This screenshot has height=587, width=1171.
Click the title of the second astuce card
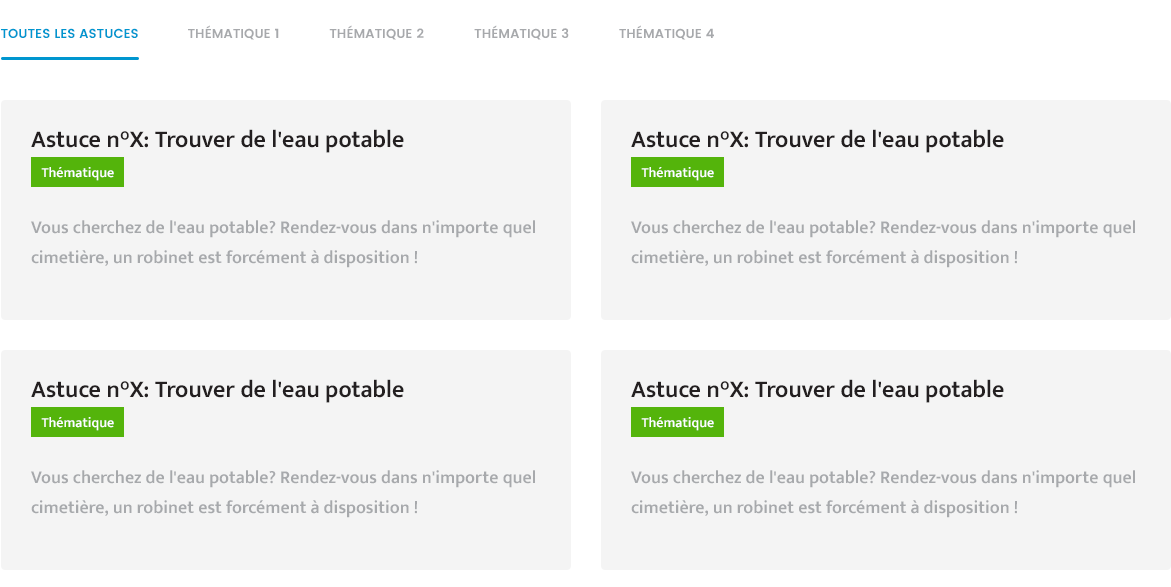point(817,139)
